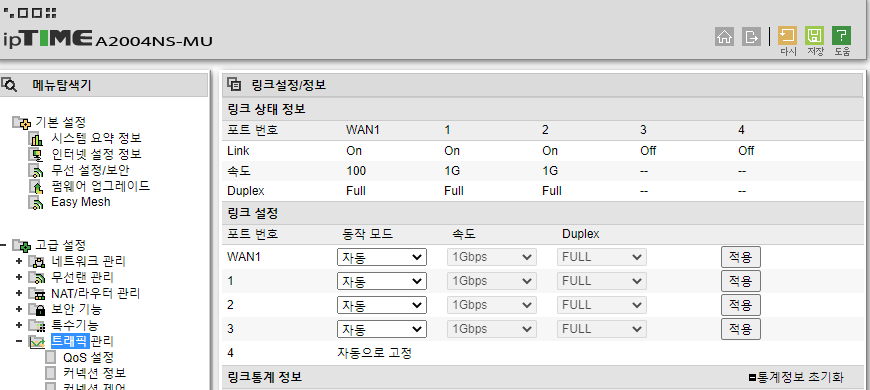Click the 기본 설정 folder icon
Screen dimensions: 870x390
[23, 122]
